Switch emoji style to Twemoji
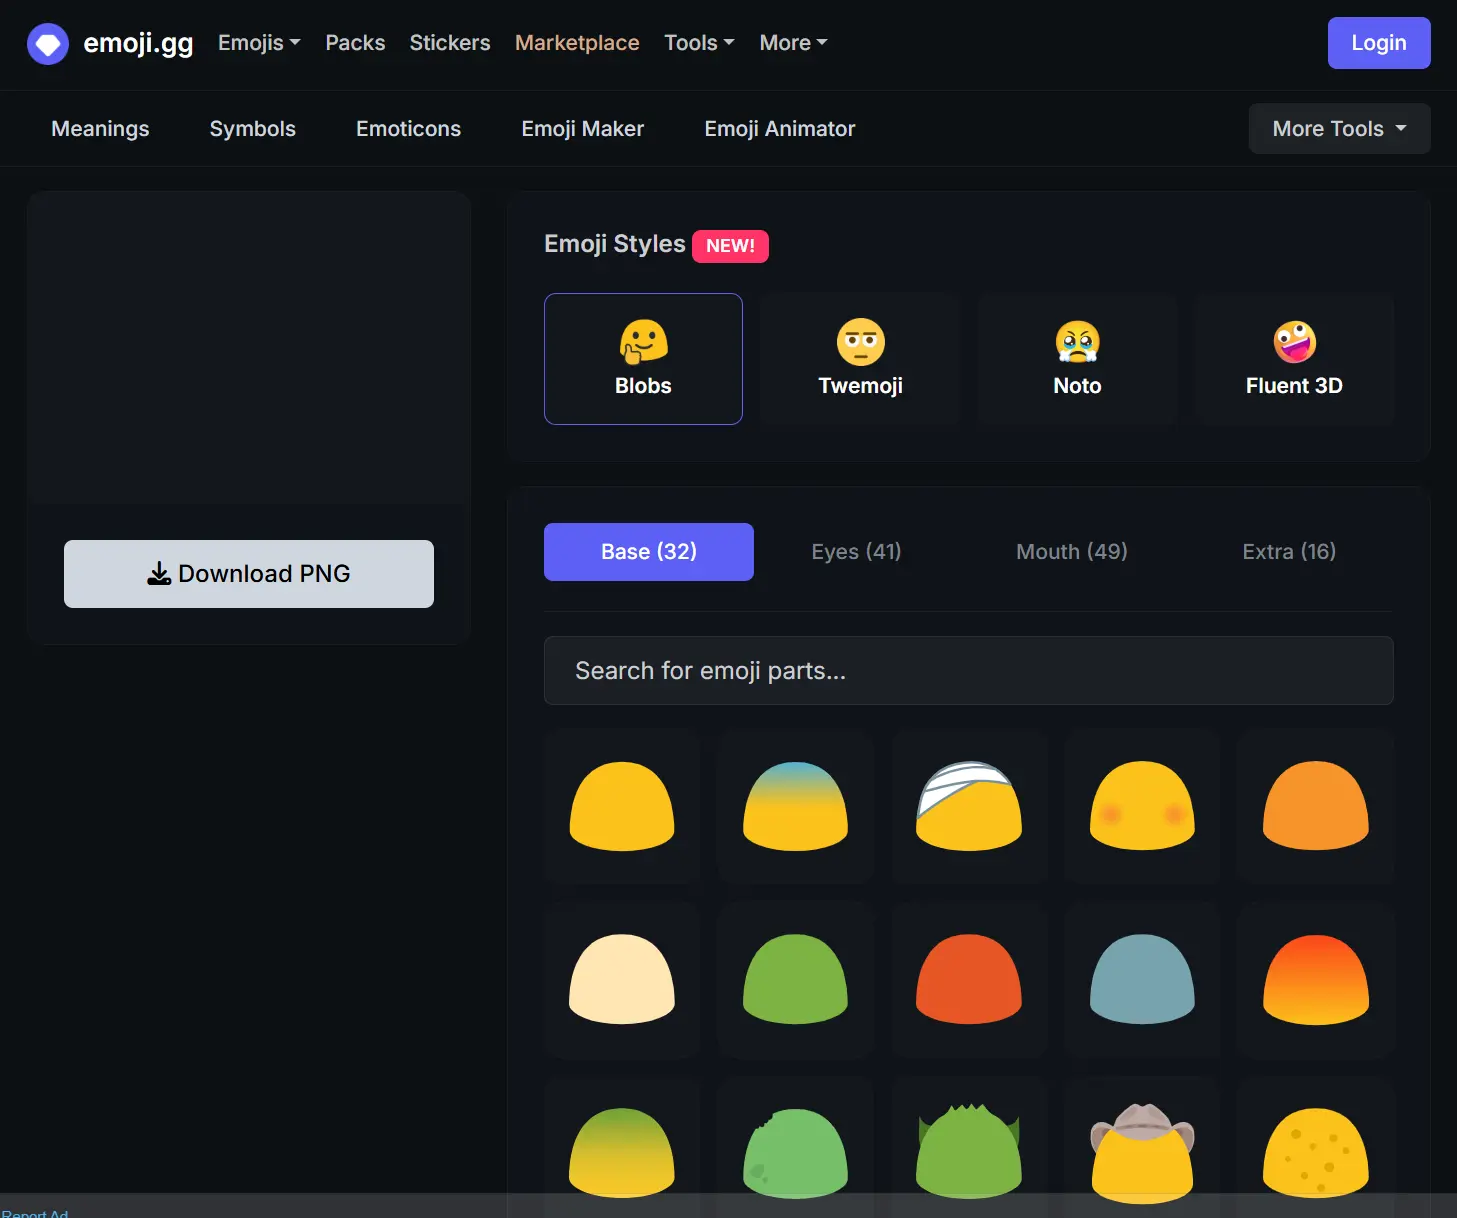Screen dimensions: 1457x1218 pos(860,359)
